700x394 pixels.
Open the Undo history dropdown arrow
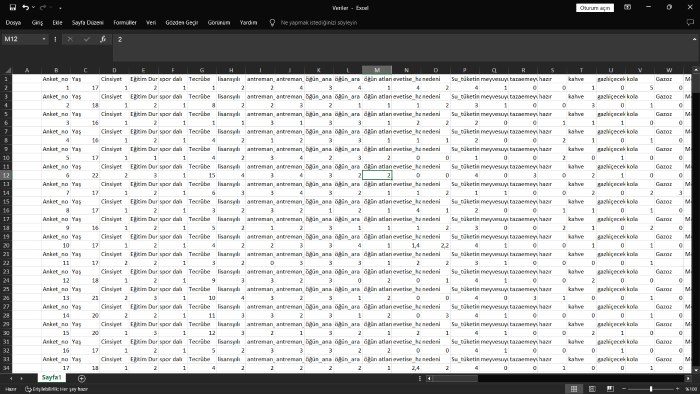tap(33, 7)
